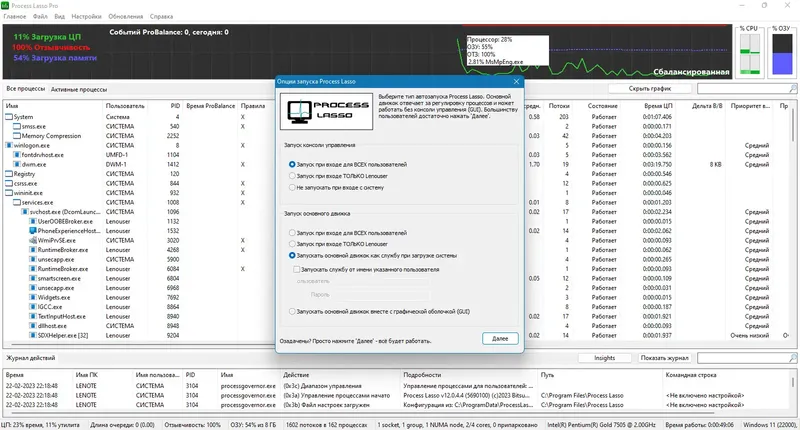
Task: Select console launch ONLY for Lenouser
Action: coord(292,176)
